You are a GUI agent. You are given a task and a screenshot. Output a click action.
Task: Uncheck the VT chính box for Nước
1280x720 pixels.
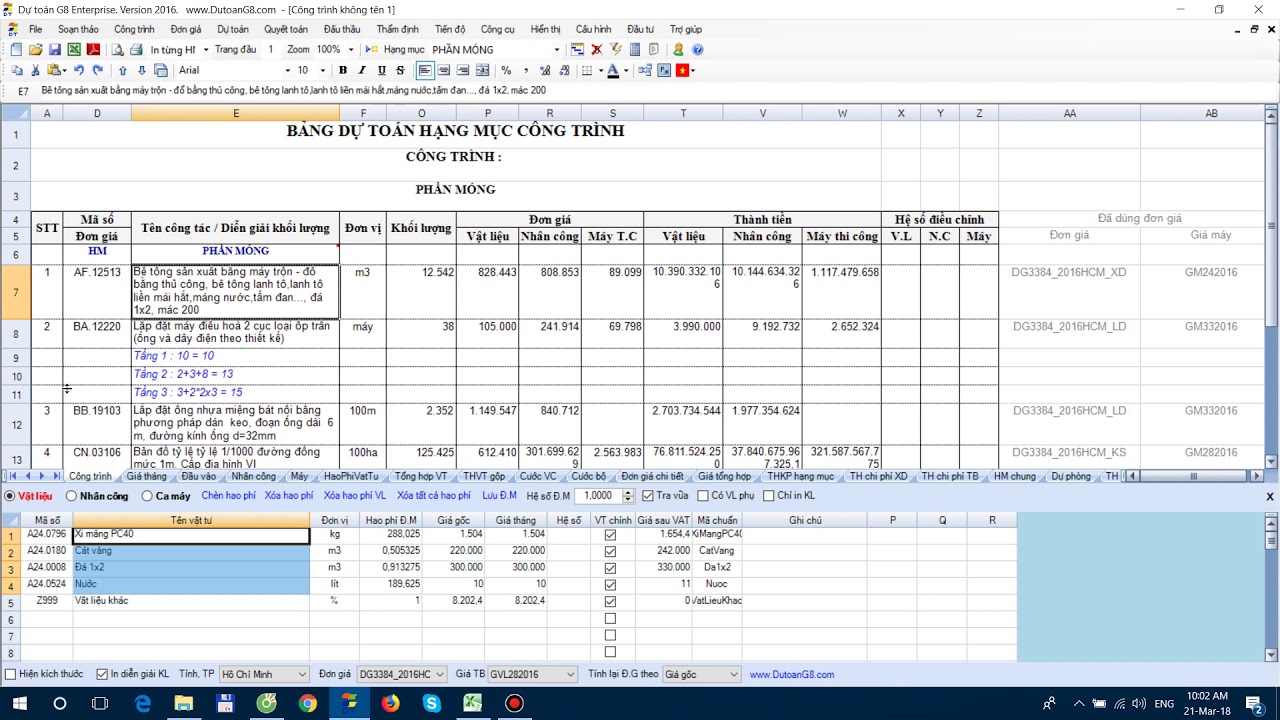coord(610,585)
